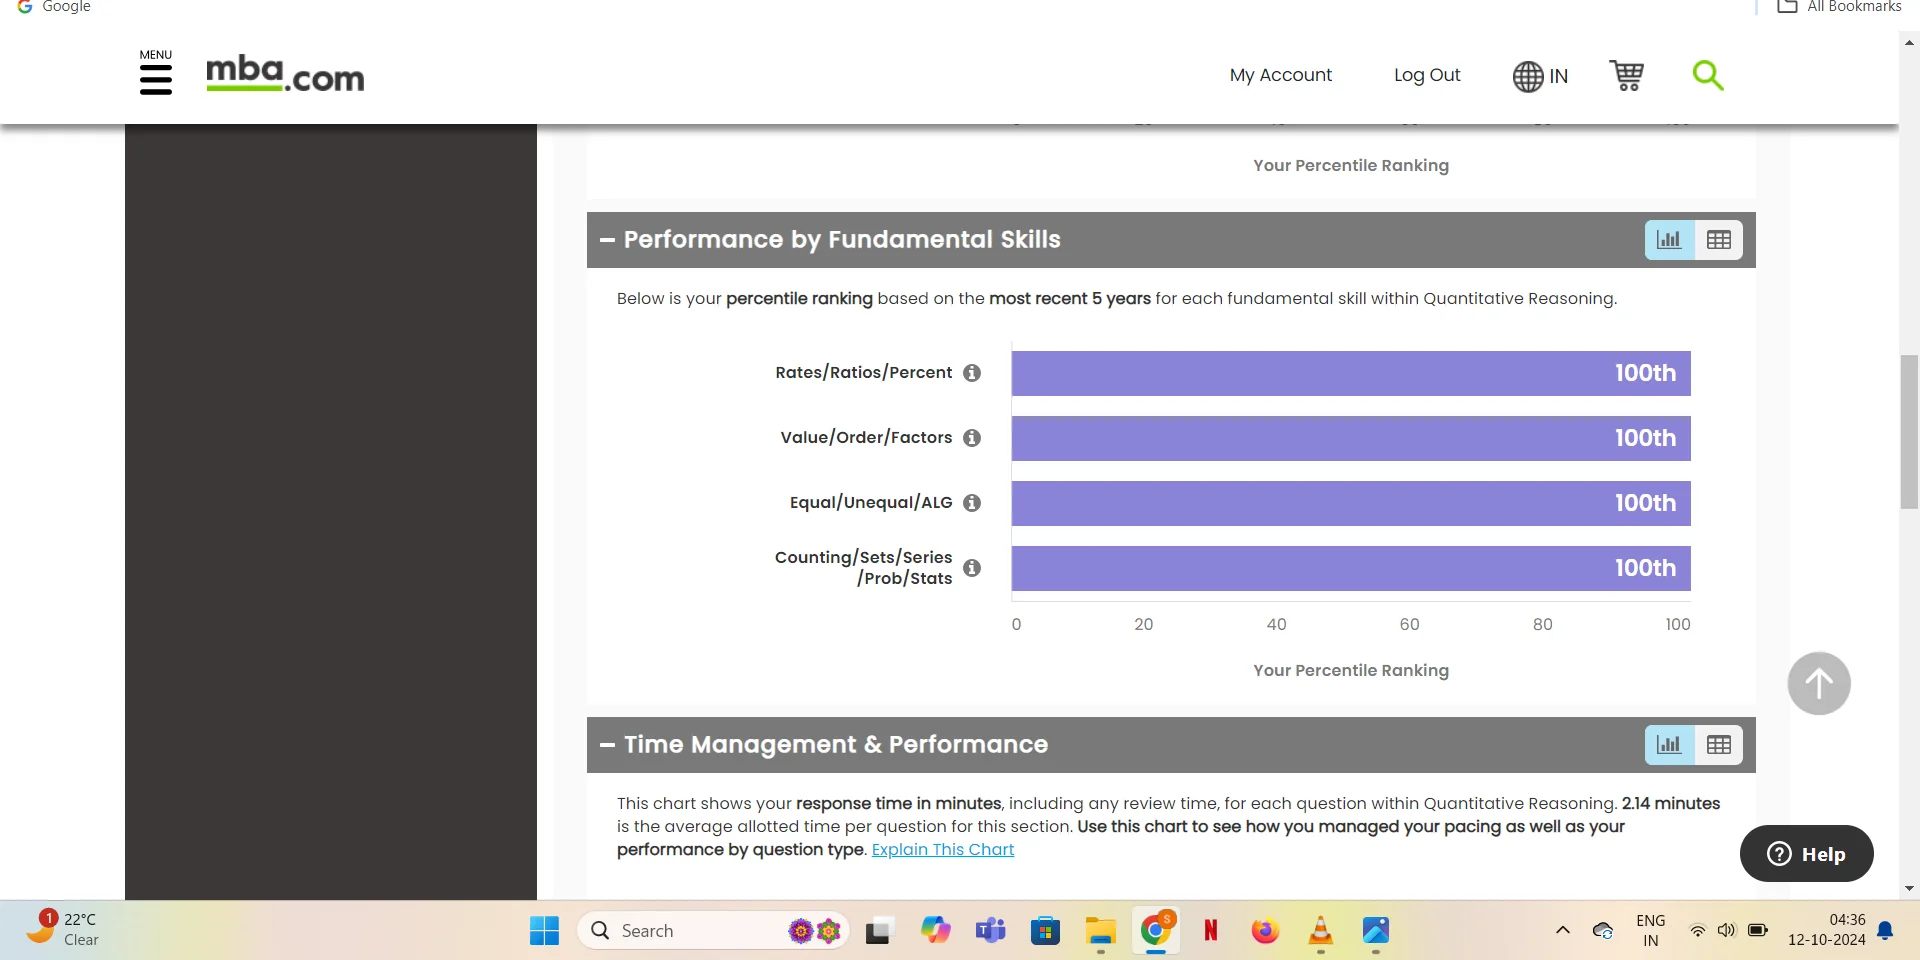Click the info icon beside Rates/Ratios/Percent

971,373
